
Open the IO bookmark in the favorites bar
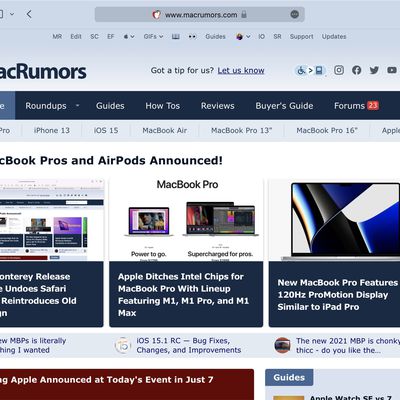point(262,37)
